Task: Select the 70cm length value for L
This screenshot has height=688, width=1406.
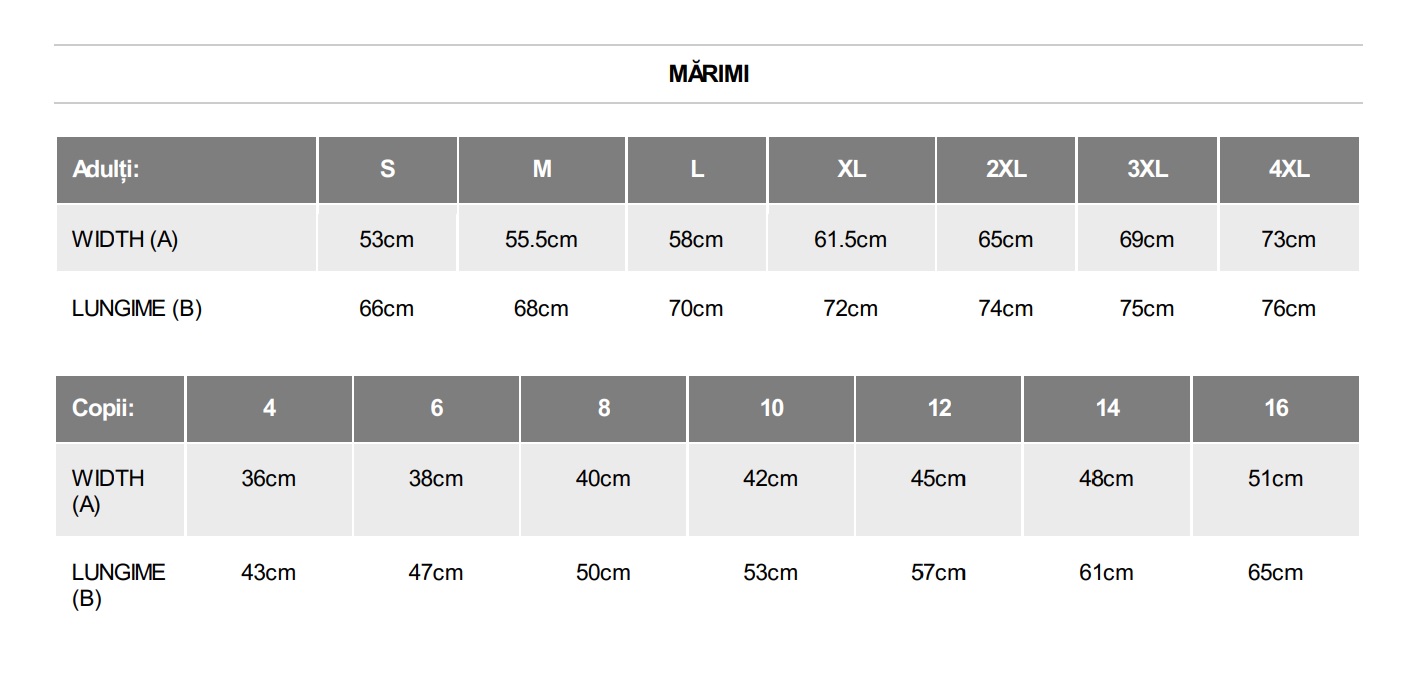Action: [695, 308]
